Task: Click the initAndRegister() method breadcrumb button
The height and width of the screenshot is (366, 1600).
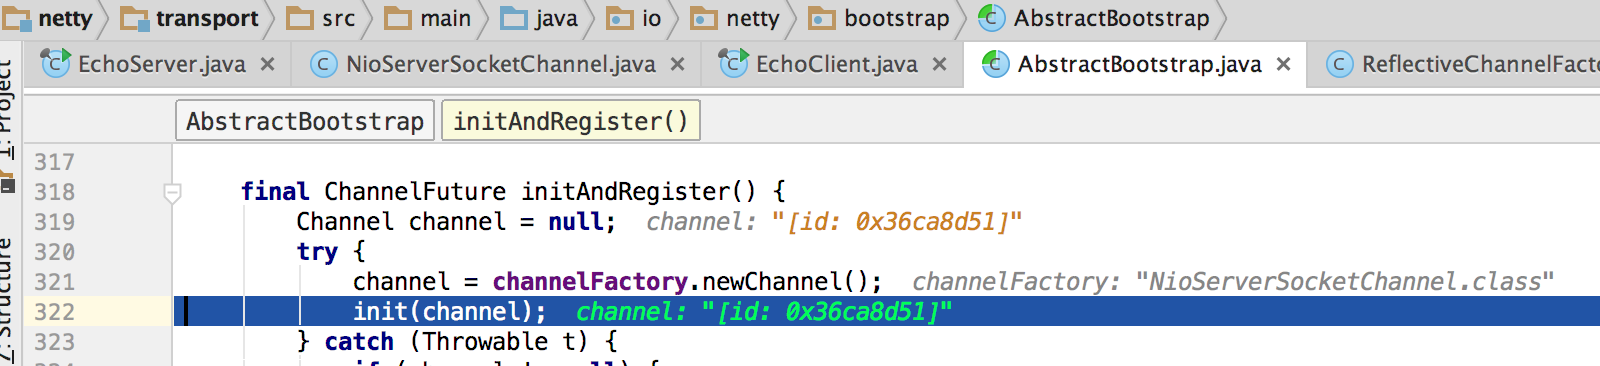Action: point(571,121)
